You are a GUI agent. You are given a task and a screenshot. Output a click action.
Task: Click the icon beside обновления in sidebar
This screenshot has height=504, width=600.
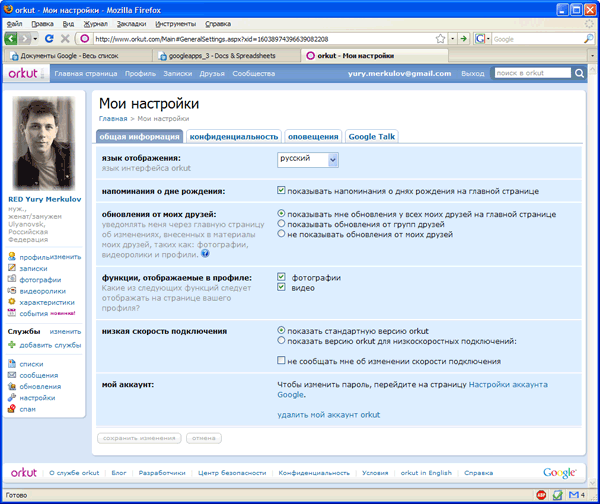[x=12, y=386]
